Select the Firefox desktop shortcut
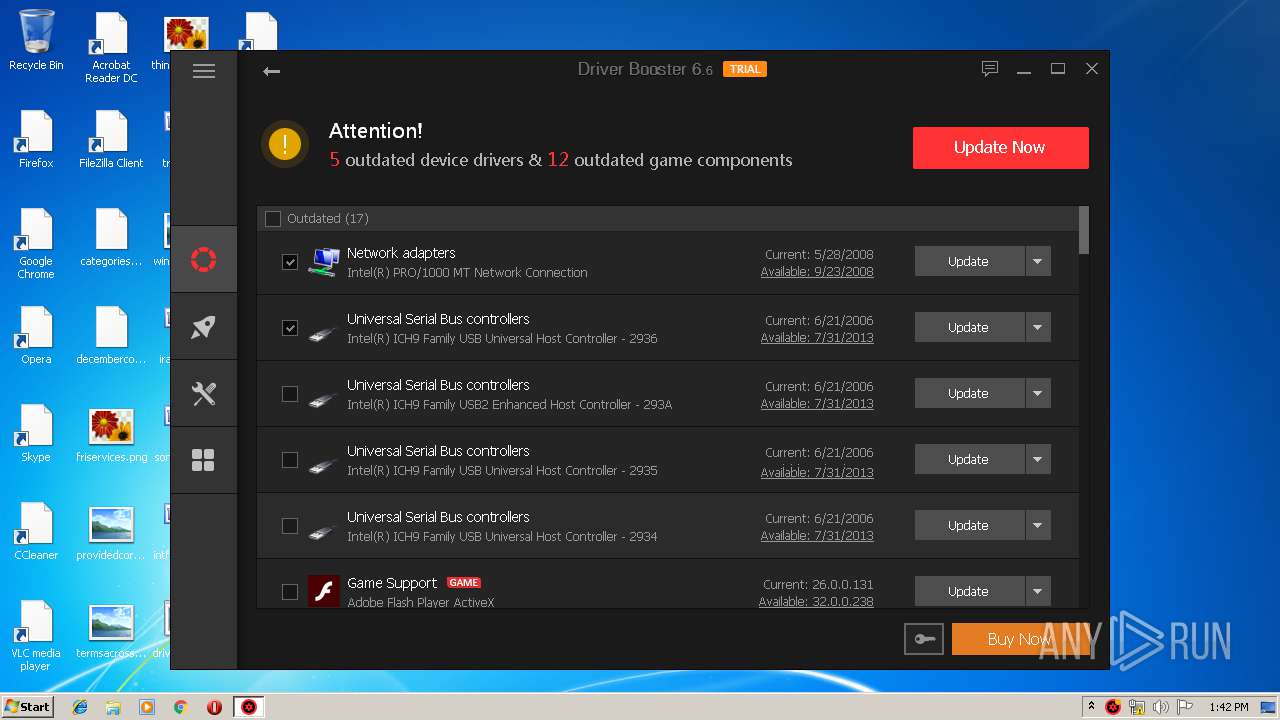Screen dimensions: 1280x720 click(x=36, y=139)
